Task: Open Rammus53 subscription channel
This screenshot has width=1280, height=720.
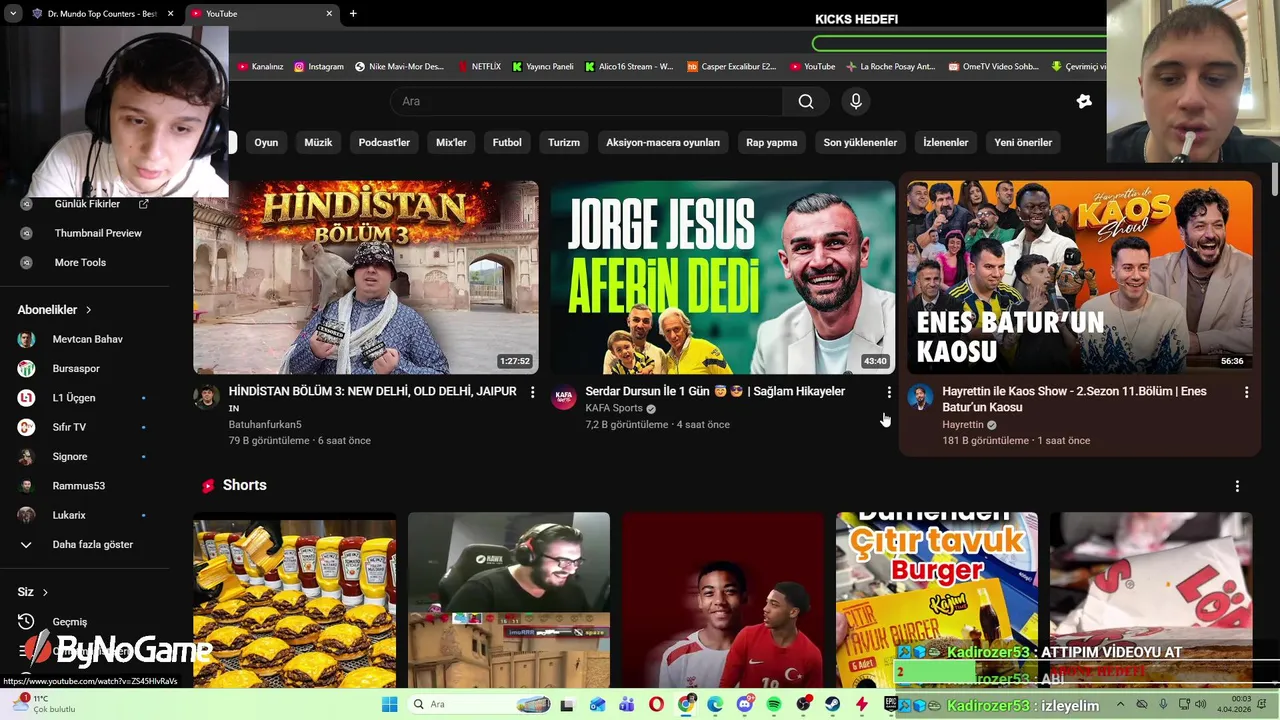Action: pyautogui.click(x=80, y=486)
